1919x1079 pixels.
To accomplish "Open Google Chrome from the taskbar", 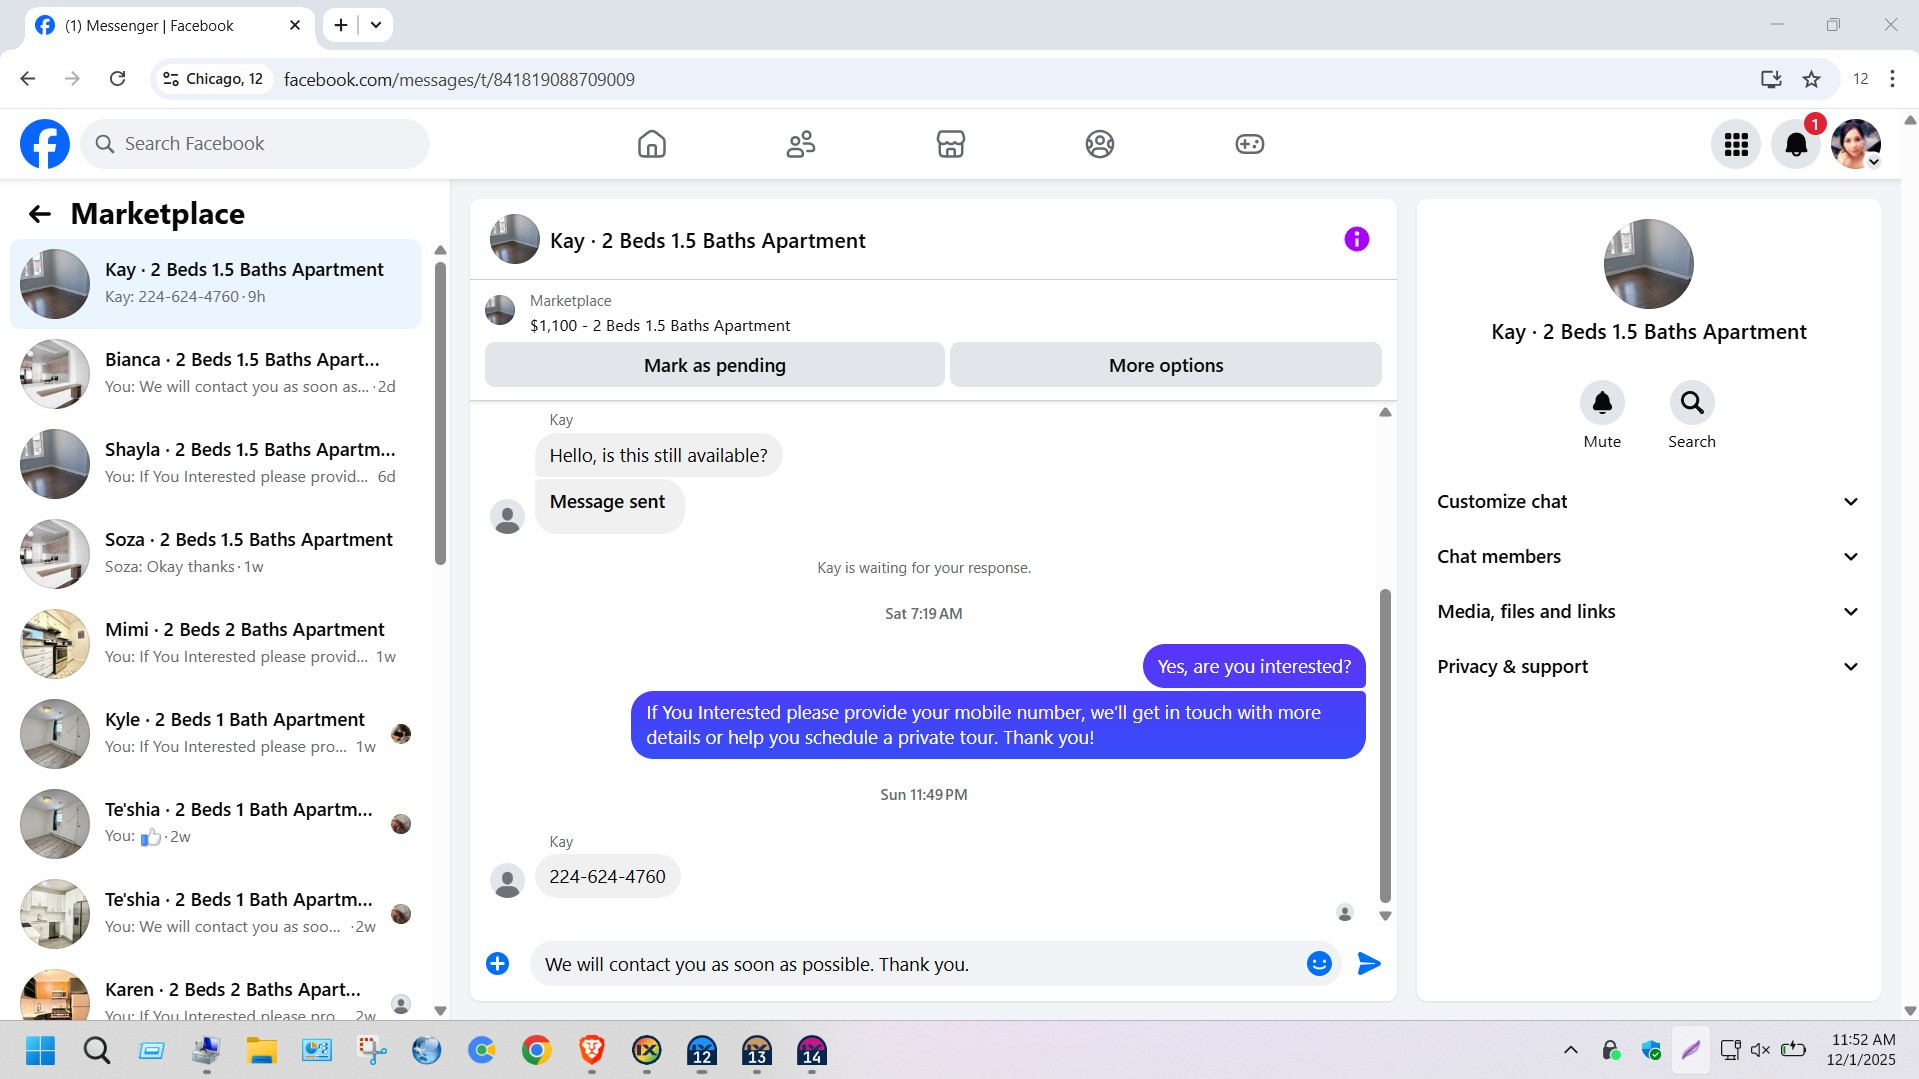I will coord(536,1050).
